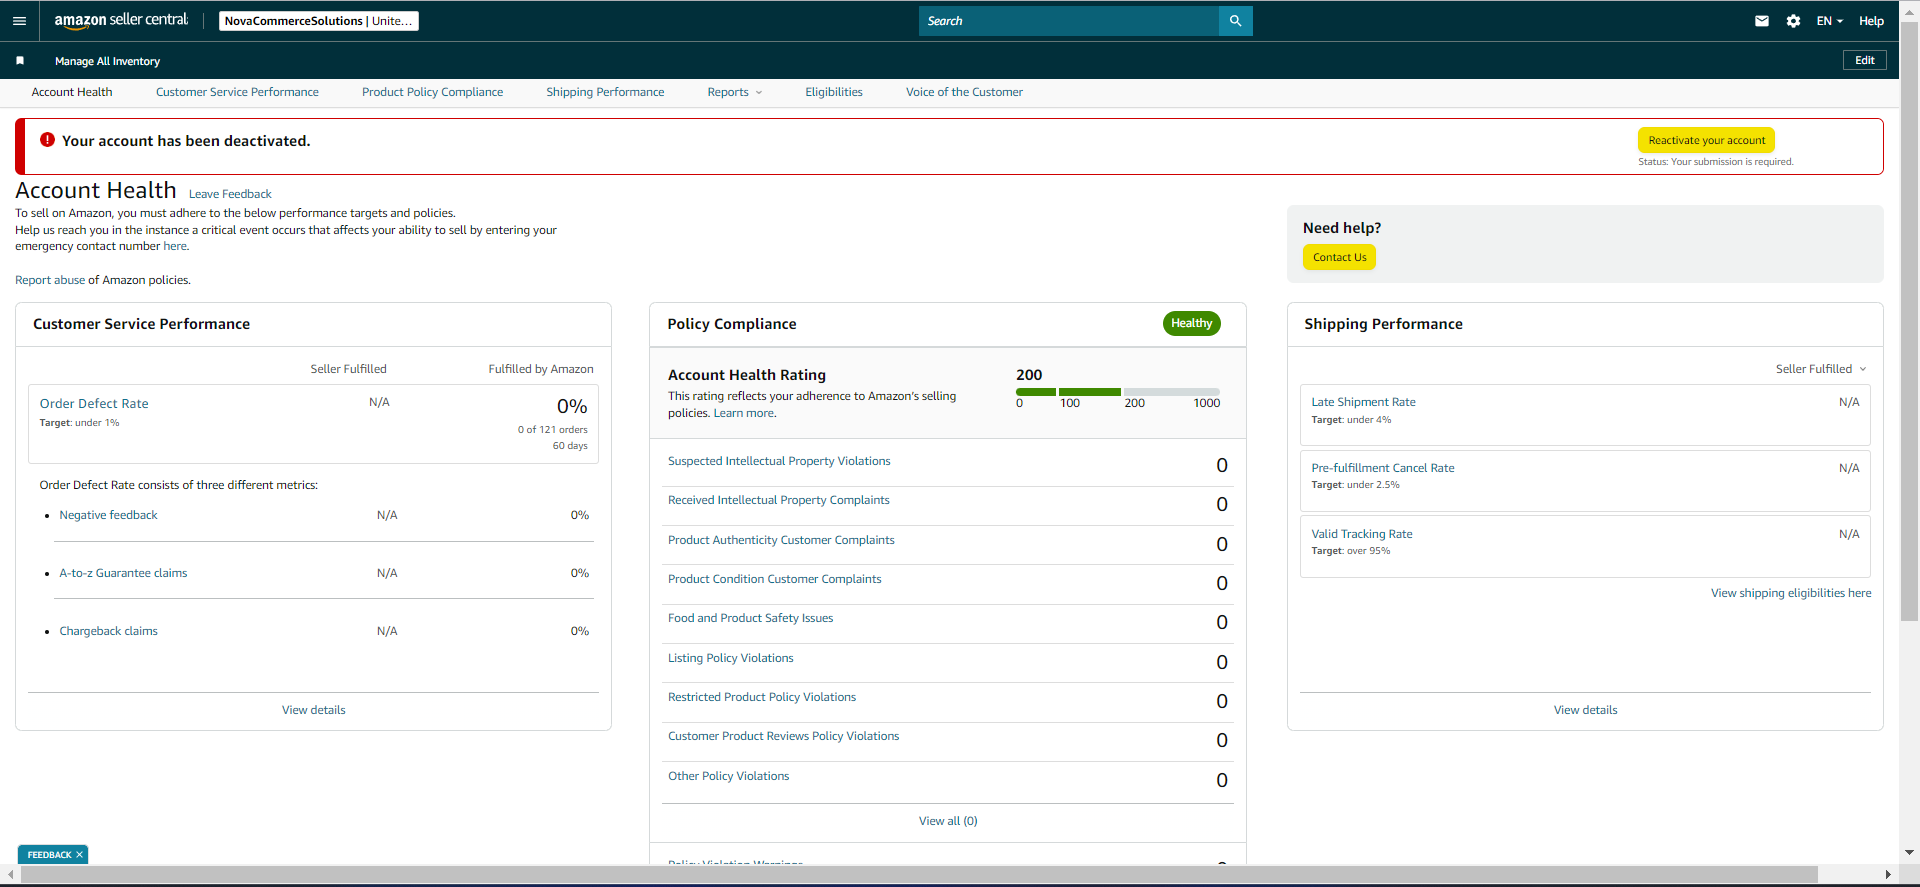Switch to Shipping Performance tab
Image resolution: width=1920 pixels, height=887 pixels.
pyautogui.click(x=605, y=92)
